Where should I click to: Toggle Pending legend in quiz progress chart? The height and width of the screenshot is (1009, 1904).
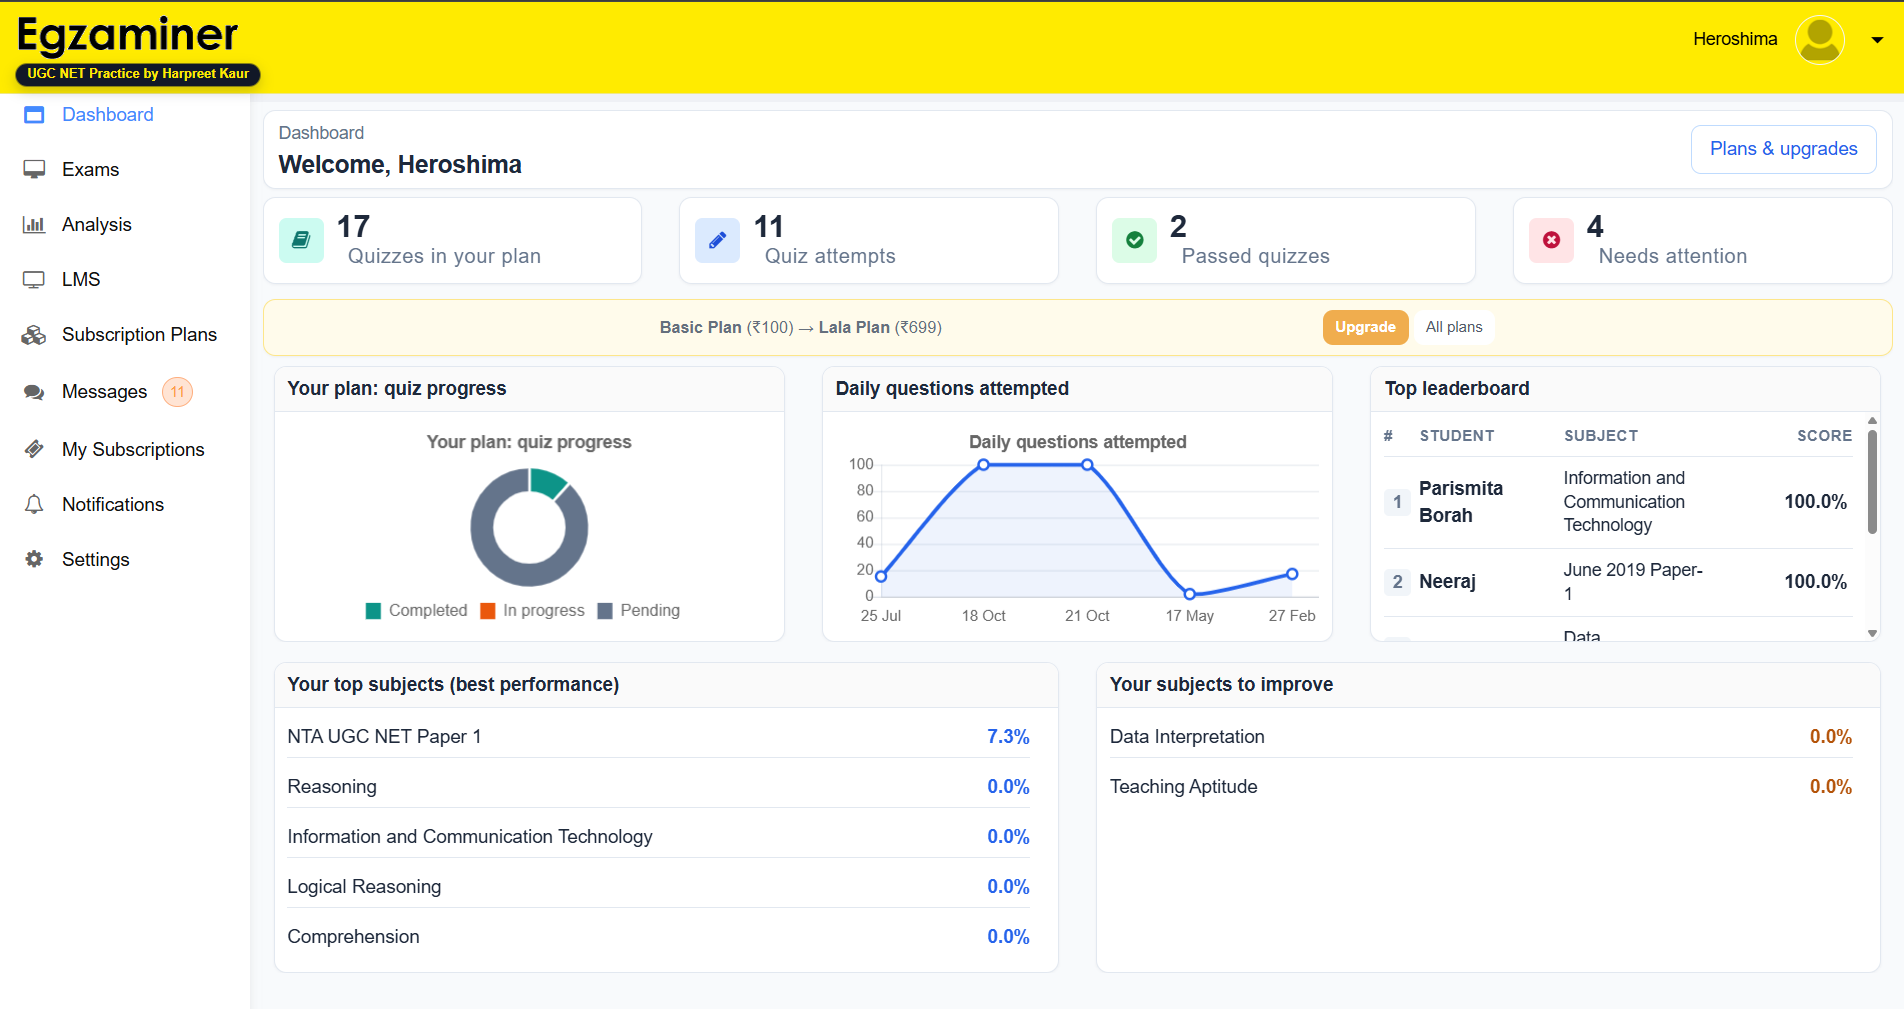pos(638,611)
